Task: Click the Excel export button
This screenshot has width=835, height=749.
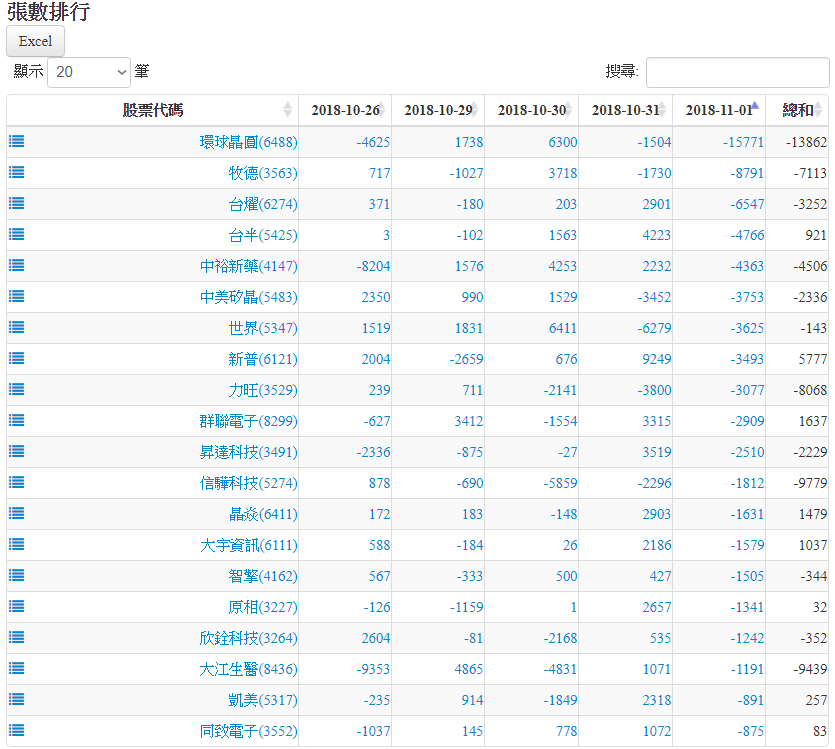Action: [x=35, y=41]
